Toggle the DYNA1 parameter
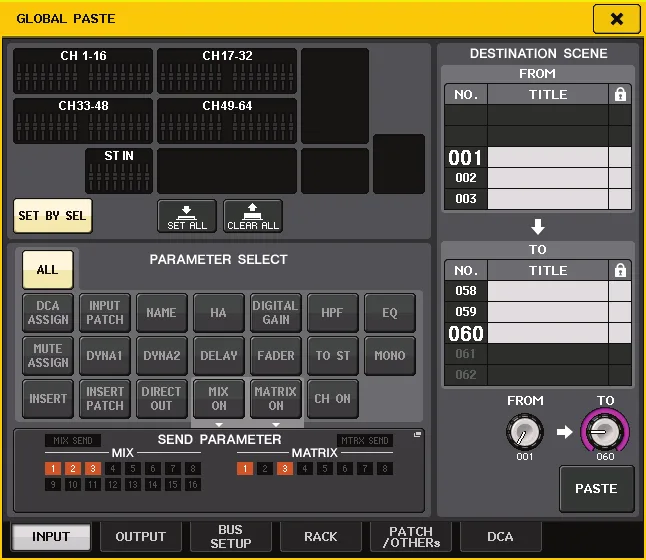Screen dimensions: 646x560 point(105,356)
